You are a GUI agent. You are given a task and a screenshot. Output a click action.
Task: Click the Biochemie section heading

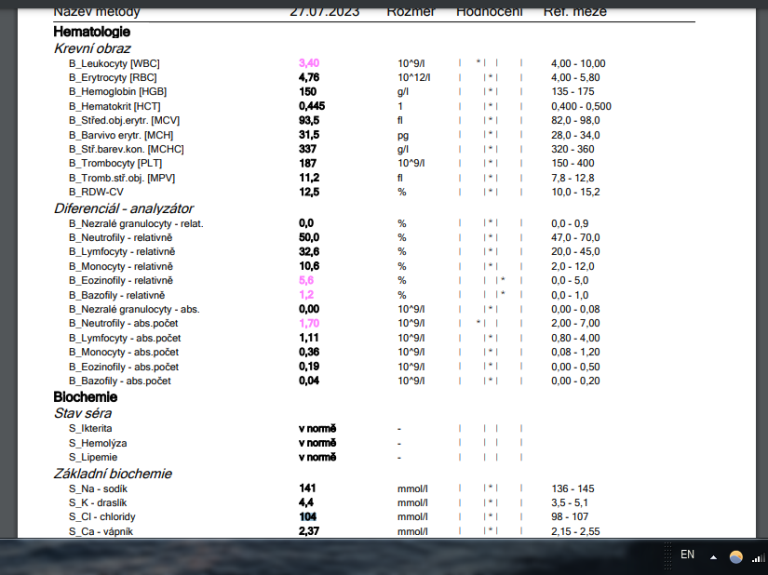85,397
